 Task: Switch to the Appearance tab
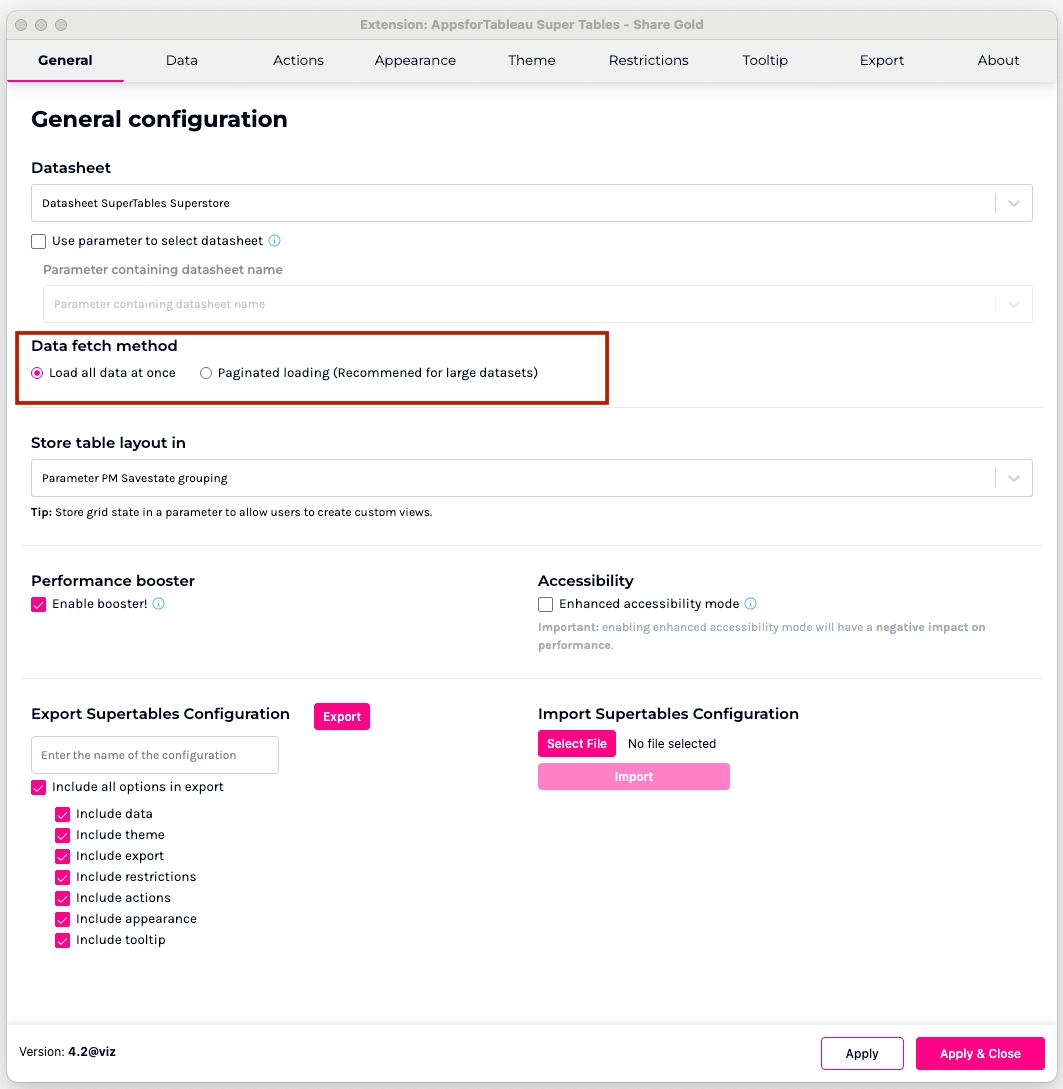coord(415,60)
